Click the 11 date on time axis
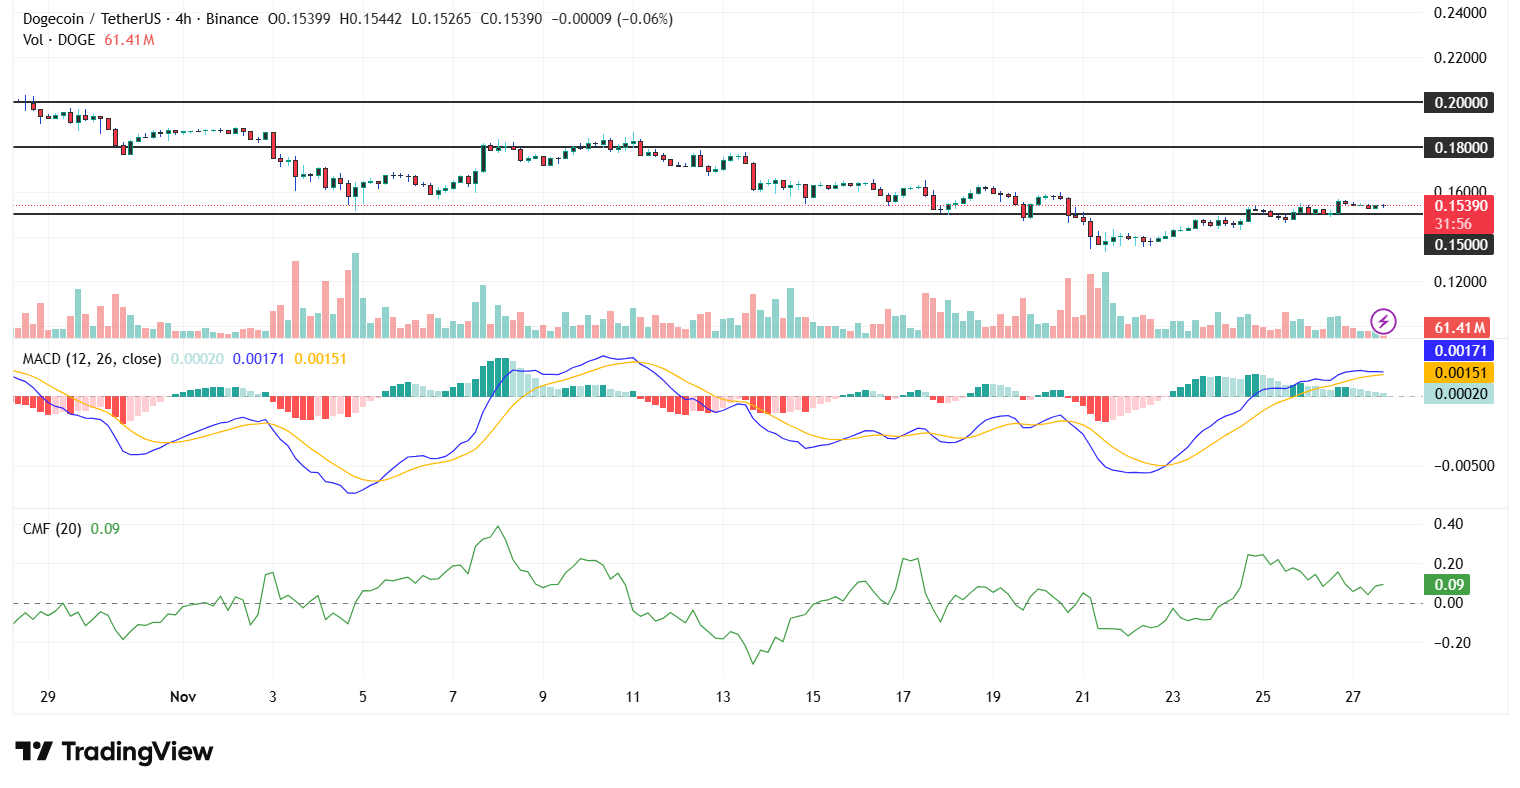Viewport: 1520px width, 788px height. click(x=632, y=697)
